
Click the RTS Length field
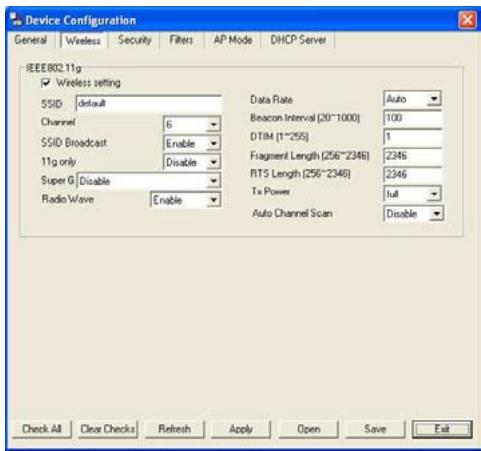[413, 174]
